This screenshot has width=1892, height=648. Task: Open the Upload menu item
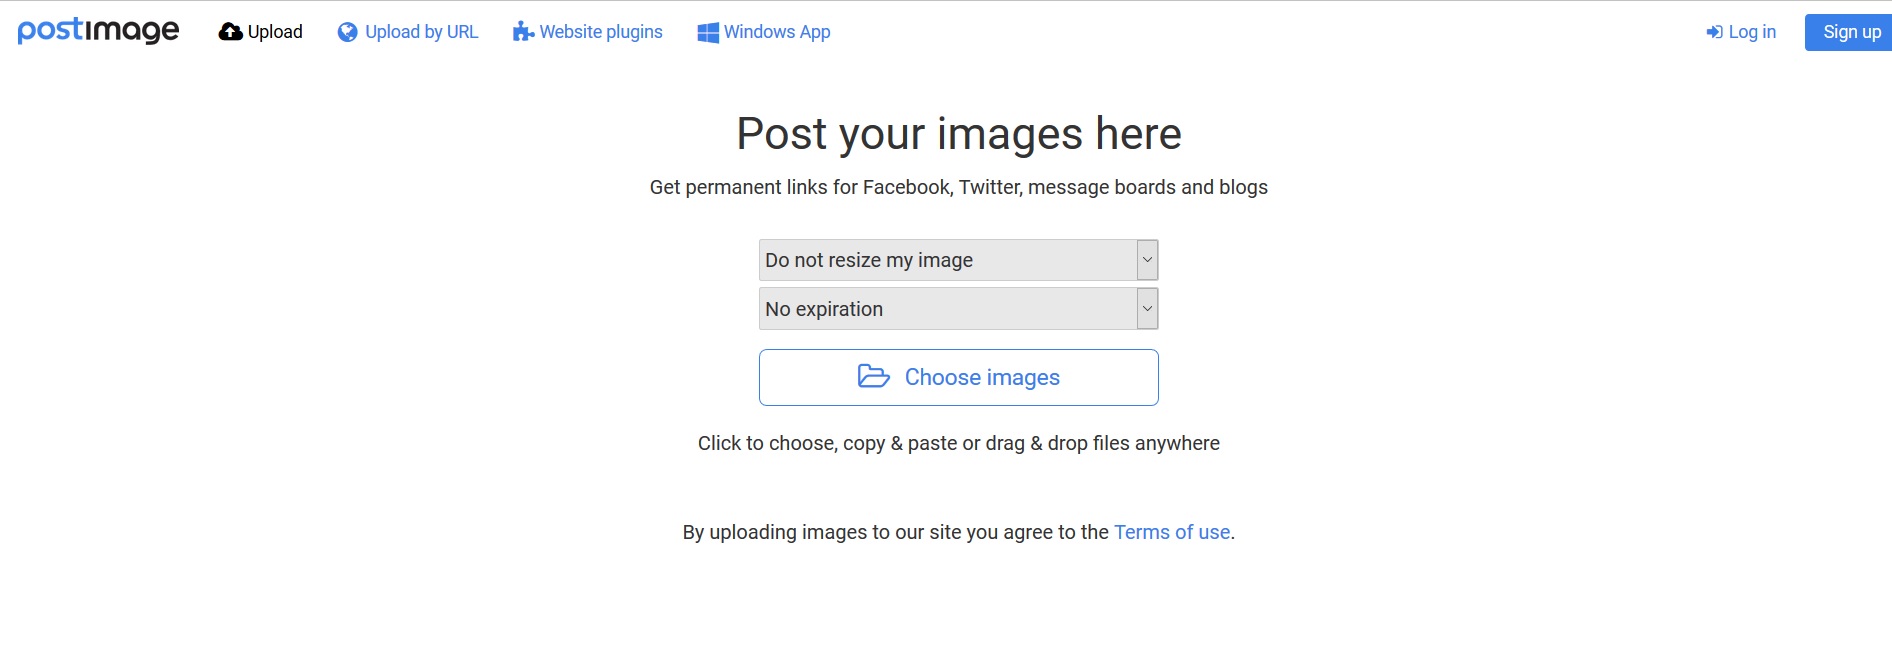pyautogui.click(x=275, y=32)
